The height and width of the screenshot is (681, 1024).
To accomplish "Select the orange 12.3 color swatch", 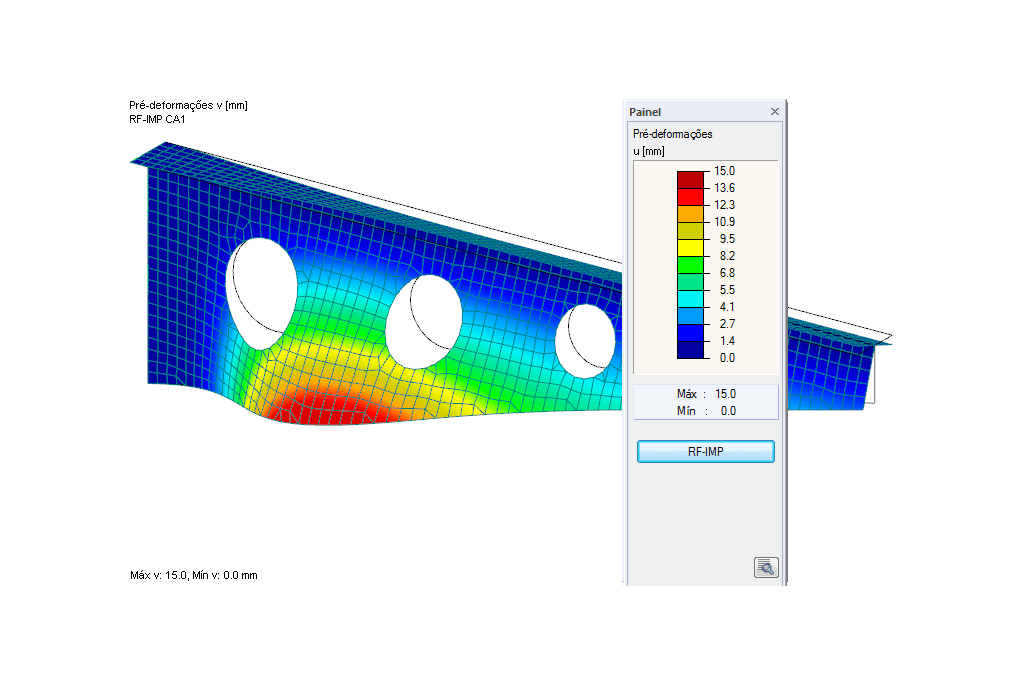I will click(690, 214).
